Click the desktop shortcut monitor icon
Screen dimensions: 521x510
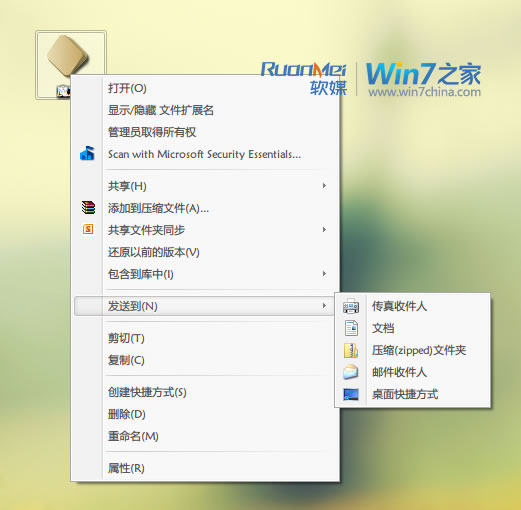(x=351, y=394)
